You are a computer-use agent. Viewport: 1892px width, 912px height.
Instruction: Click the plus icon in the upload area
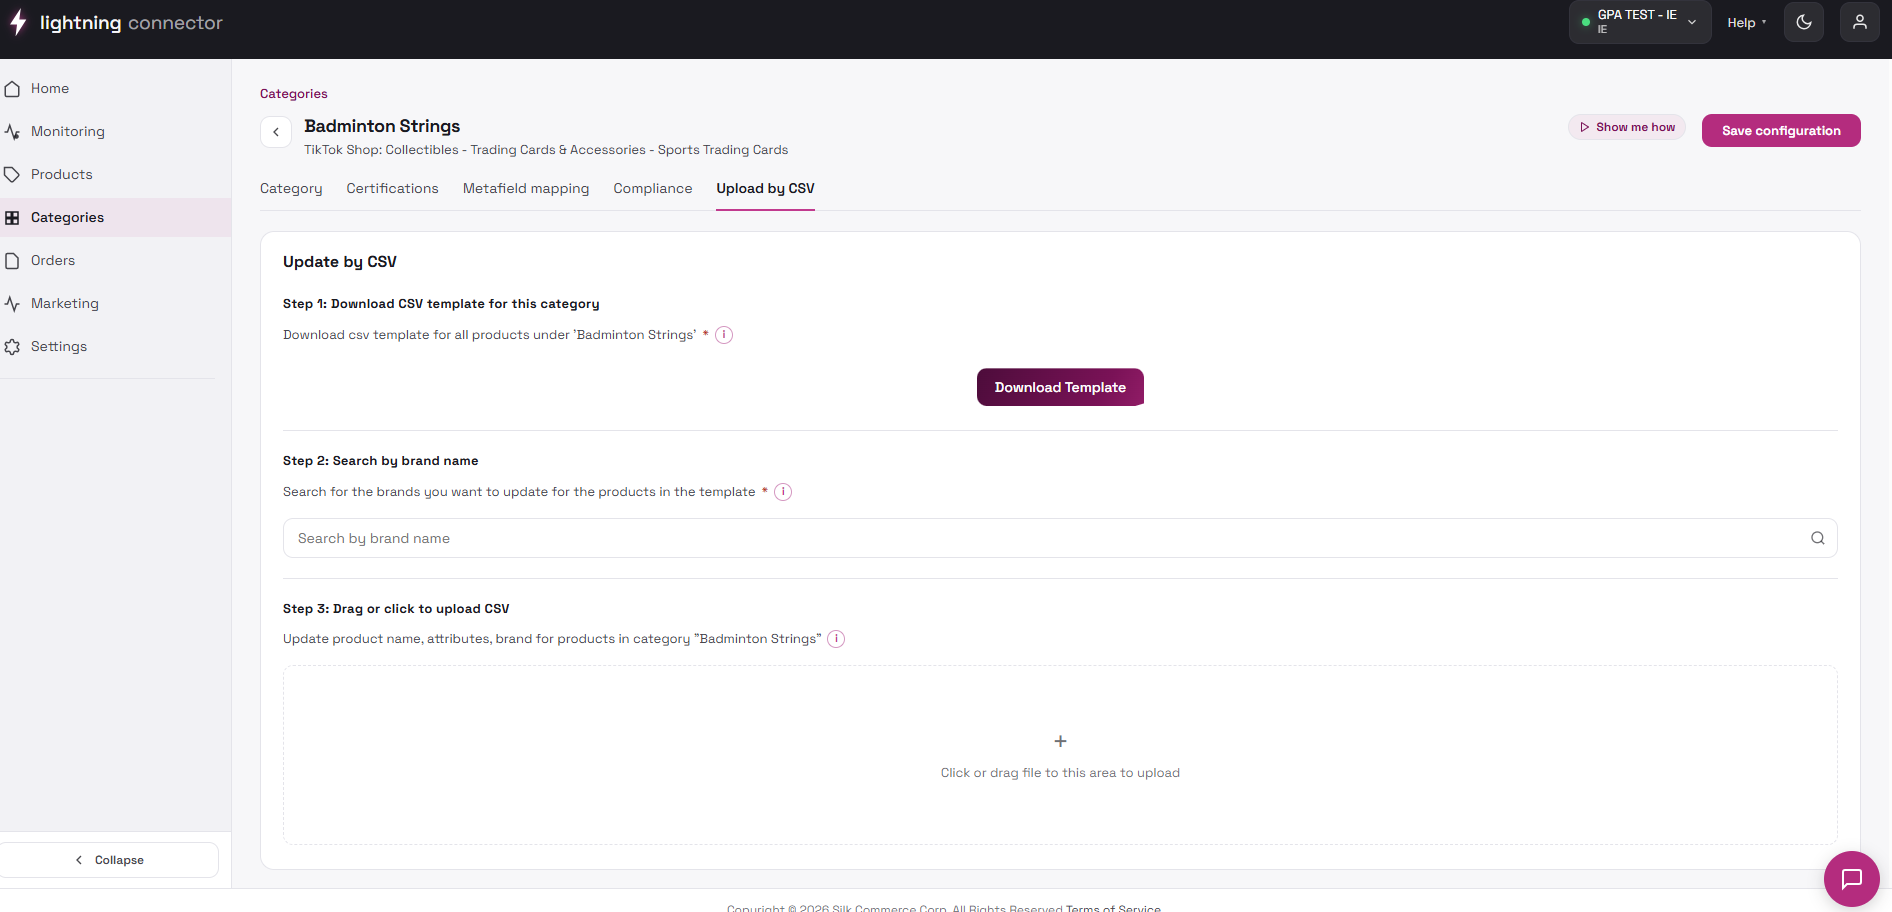pos(1060,741)
